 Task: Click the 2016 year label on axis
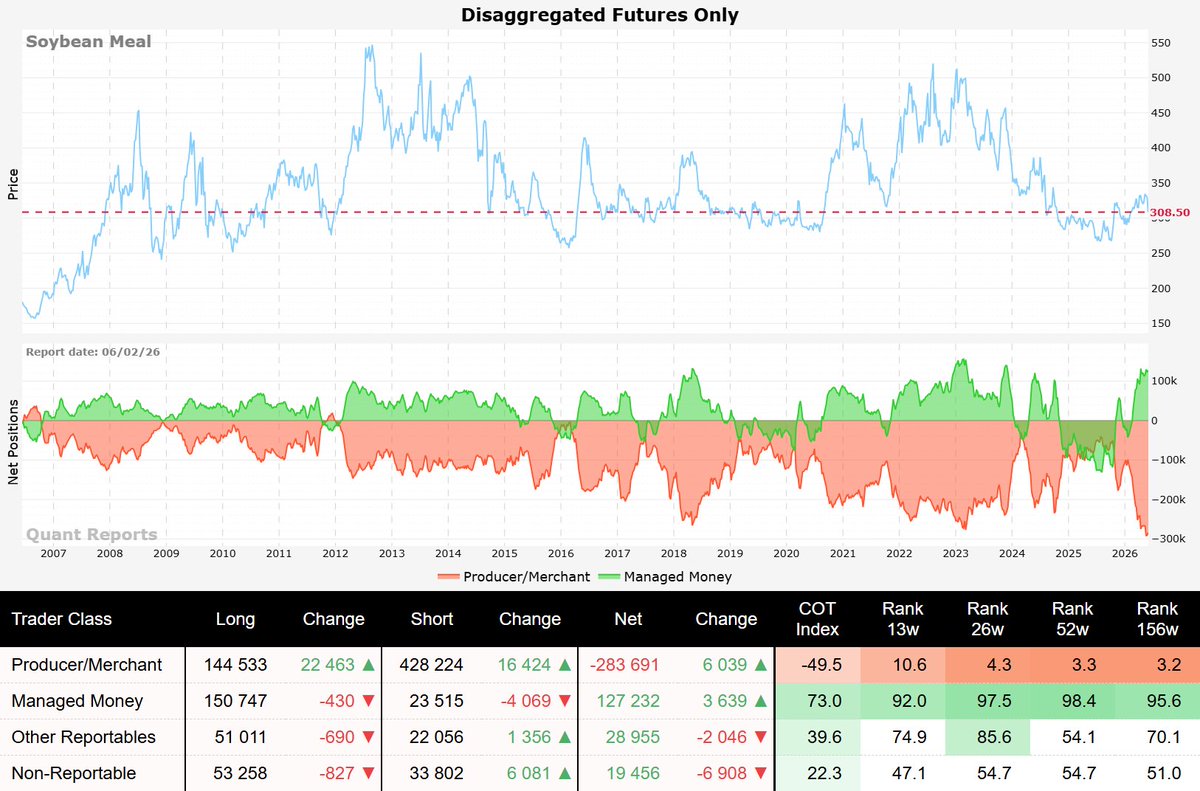pyautogui.click(x=561, y=553)
